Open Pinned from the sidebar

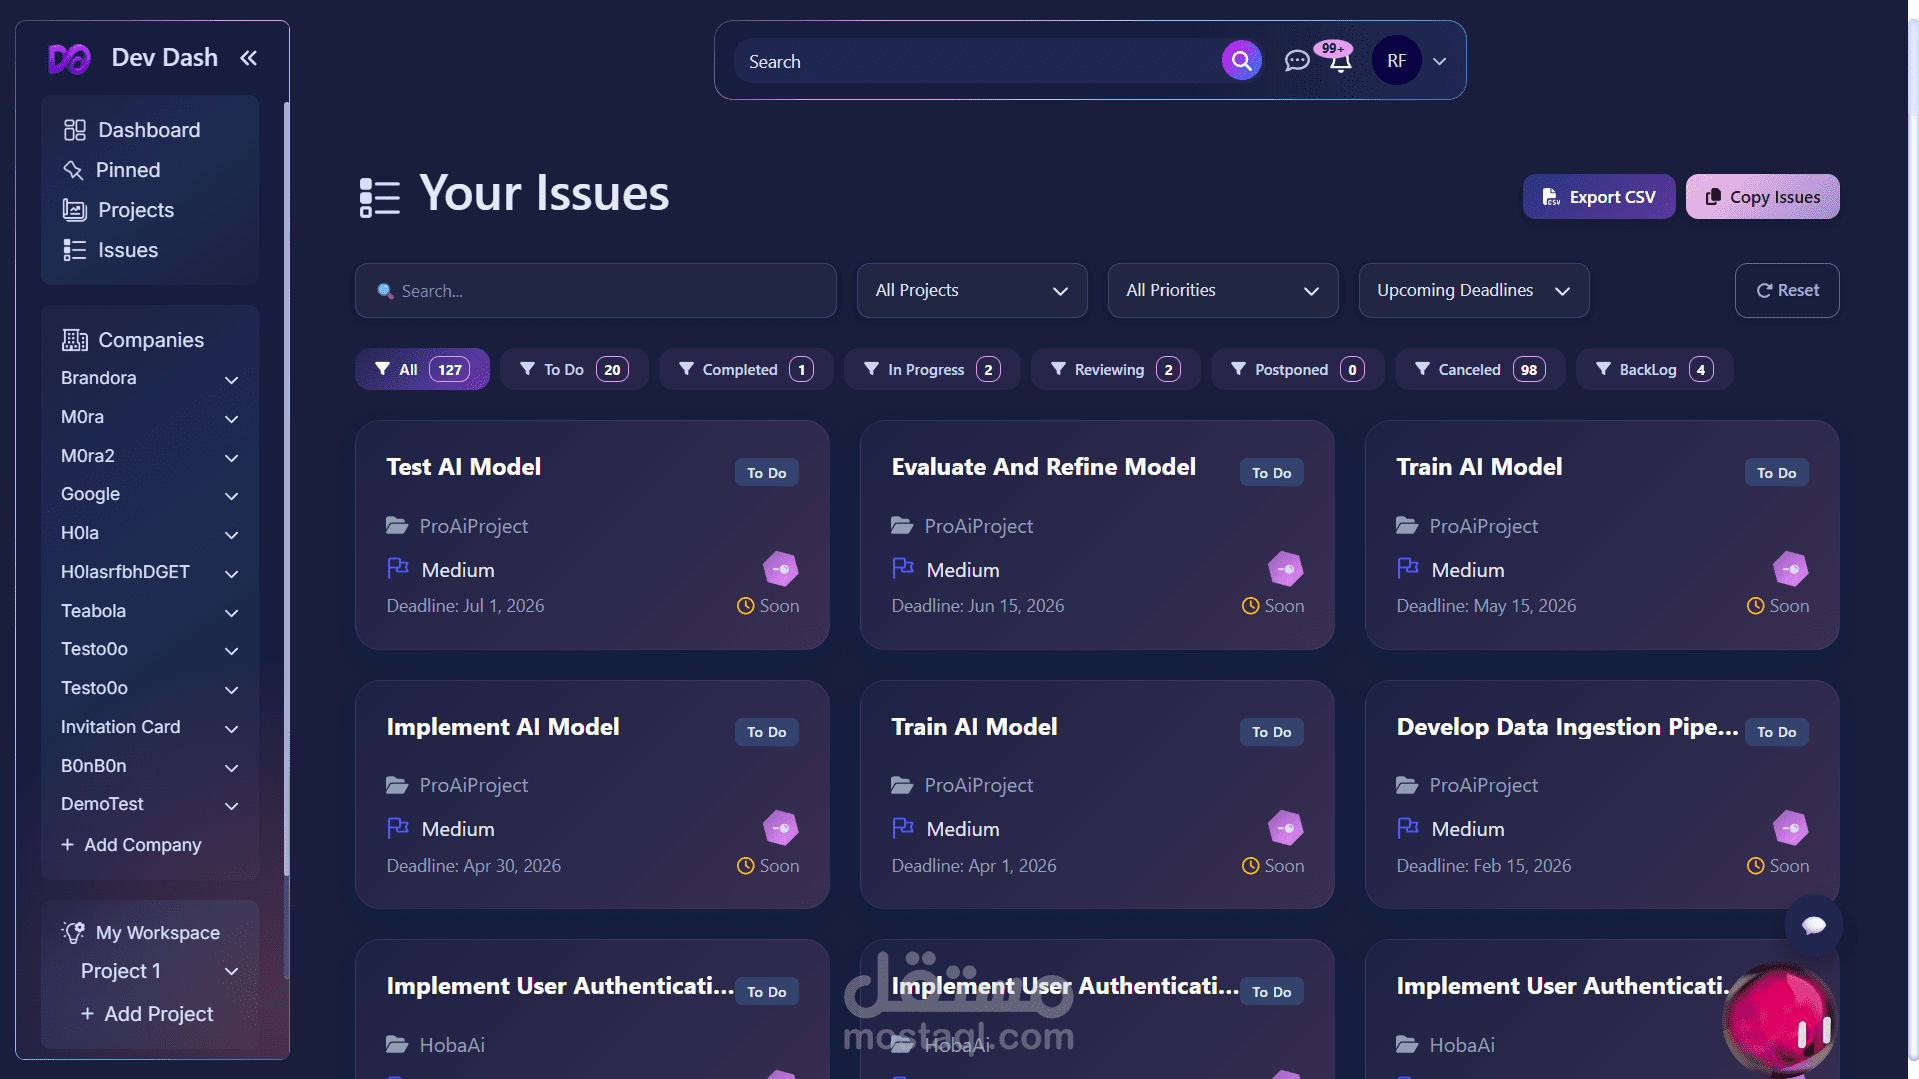click(112, 170)
